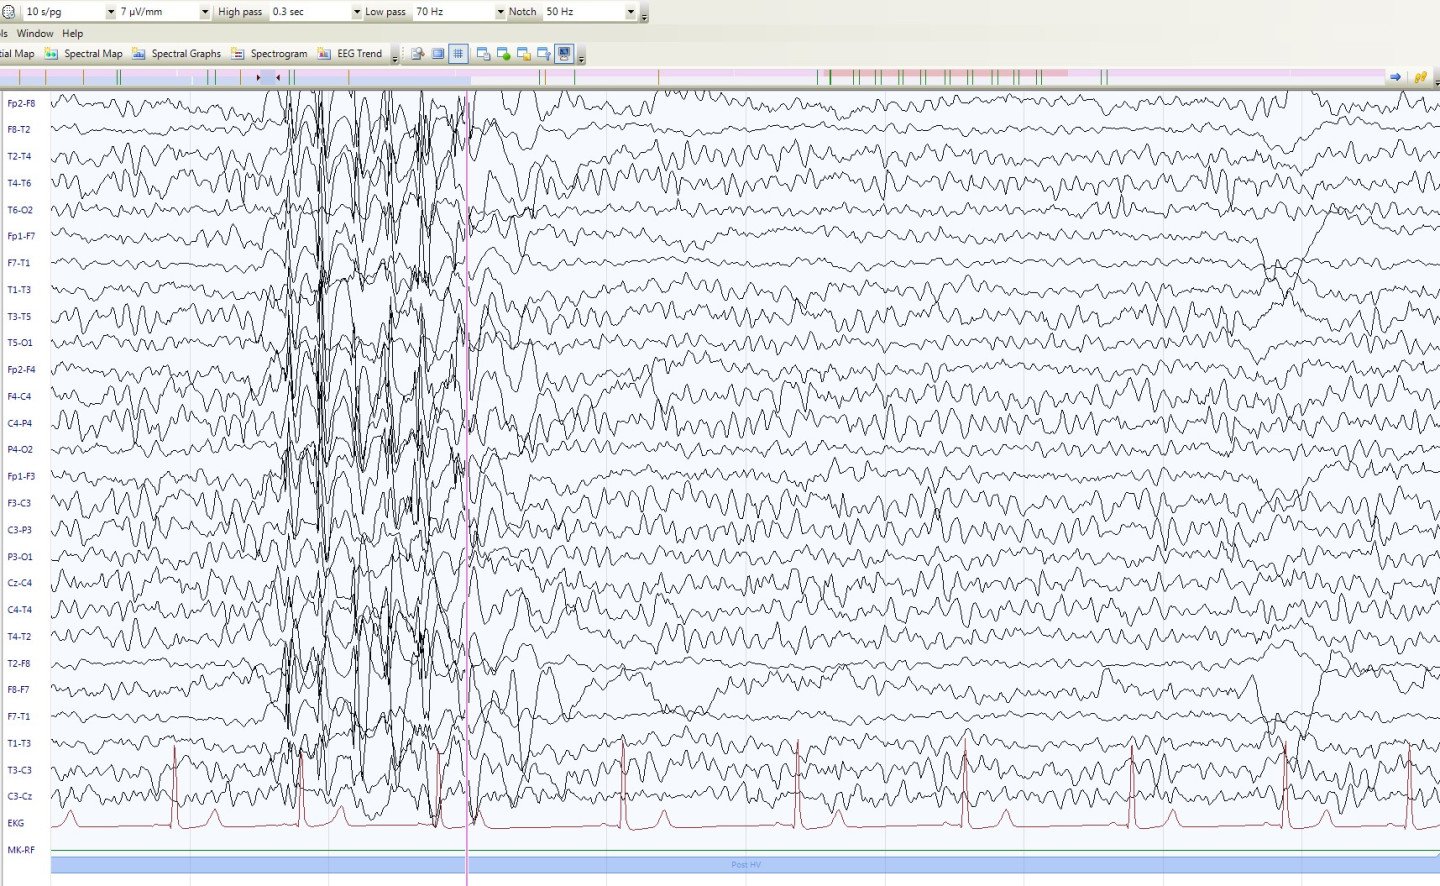Click the right-pointing marker on overview timeline

258,77
